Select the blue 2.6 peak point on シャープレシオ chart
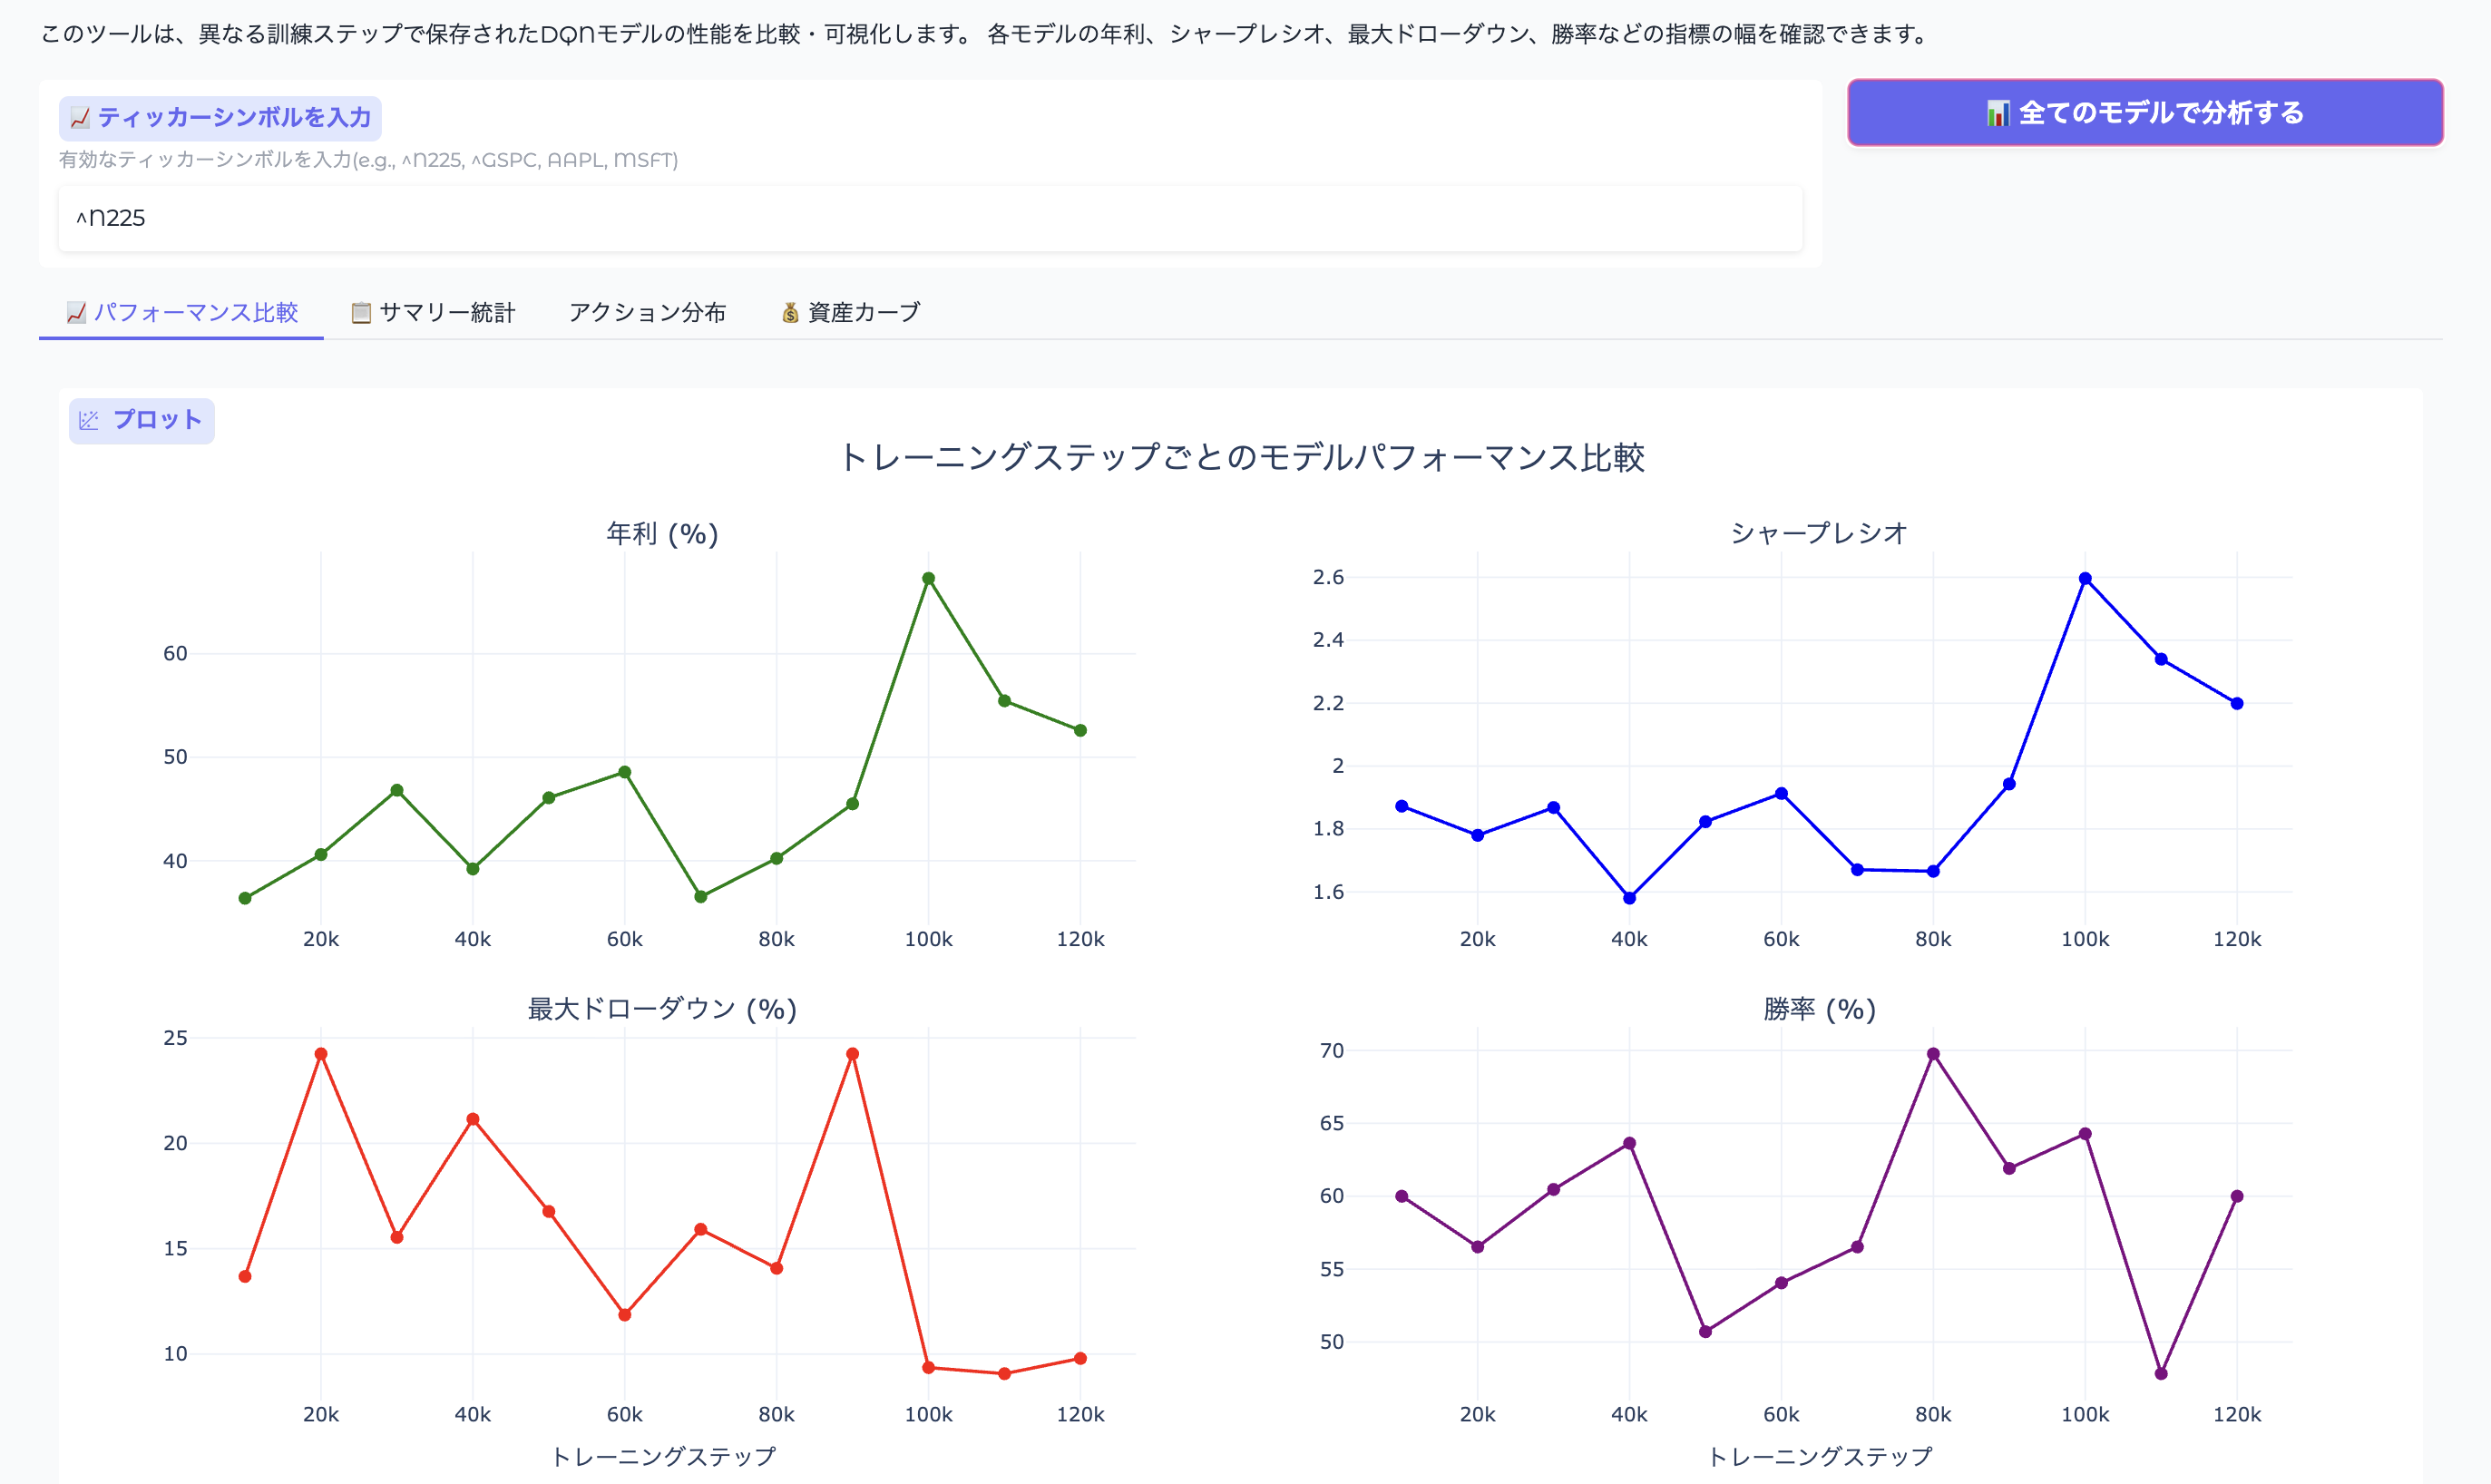Screen dimensions: 2491x1484 (2086, 577)
